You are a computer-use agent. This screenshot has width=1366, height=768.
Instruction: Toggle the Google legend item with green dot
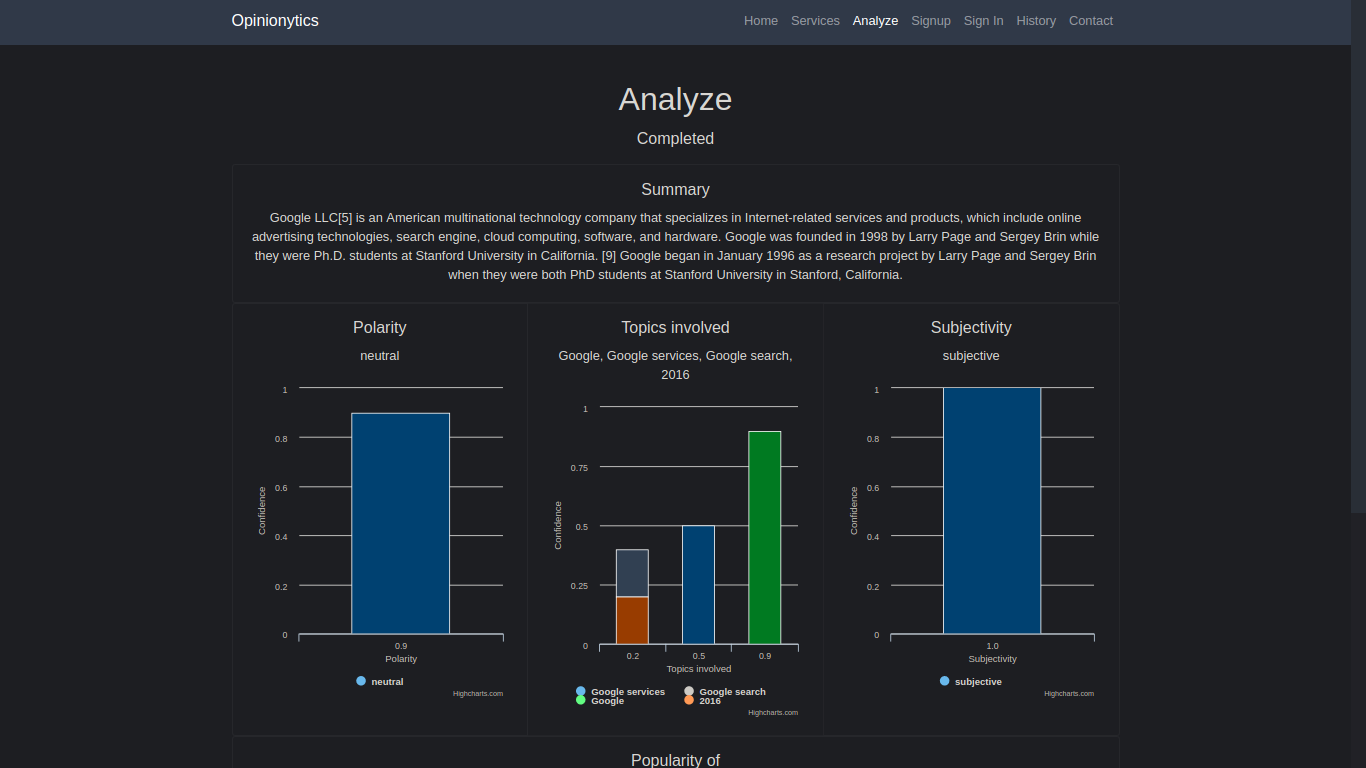tap(600, 701)
